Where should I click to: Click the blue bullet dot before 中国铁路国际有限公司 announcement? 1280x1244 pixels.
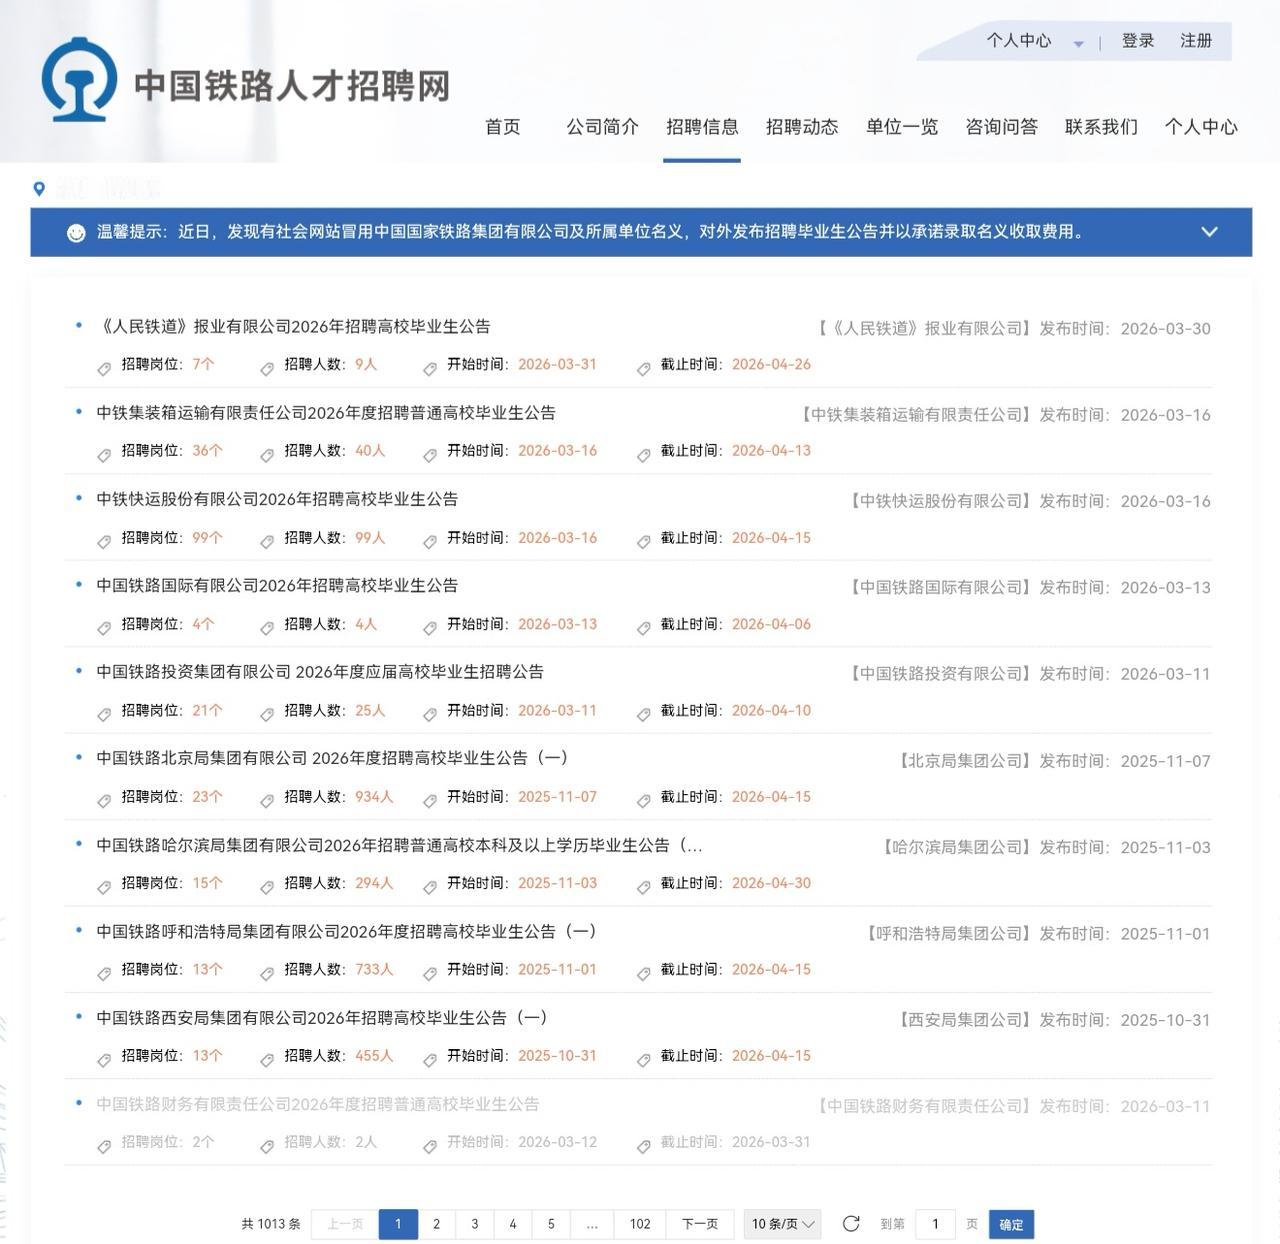(80, 586)
